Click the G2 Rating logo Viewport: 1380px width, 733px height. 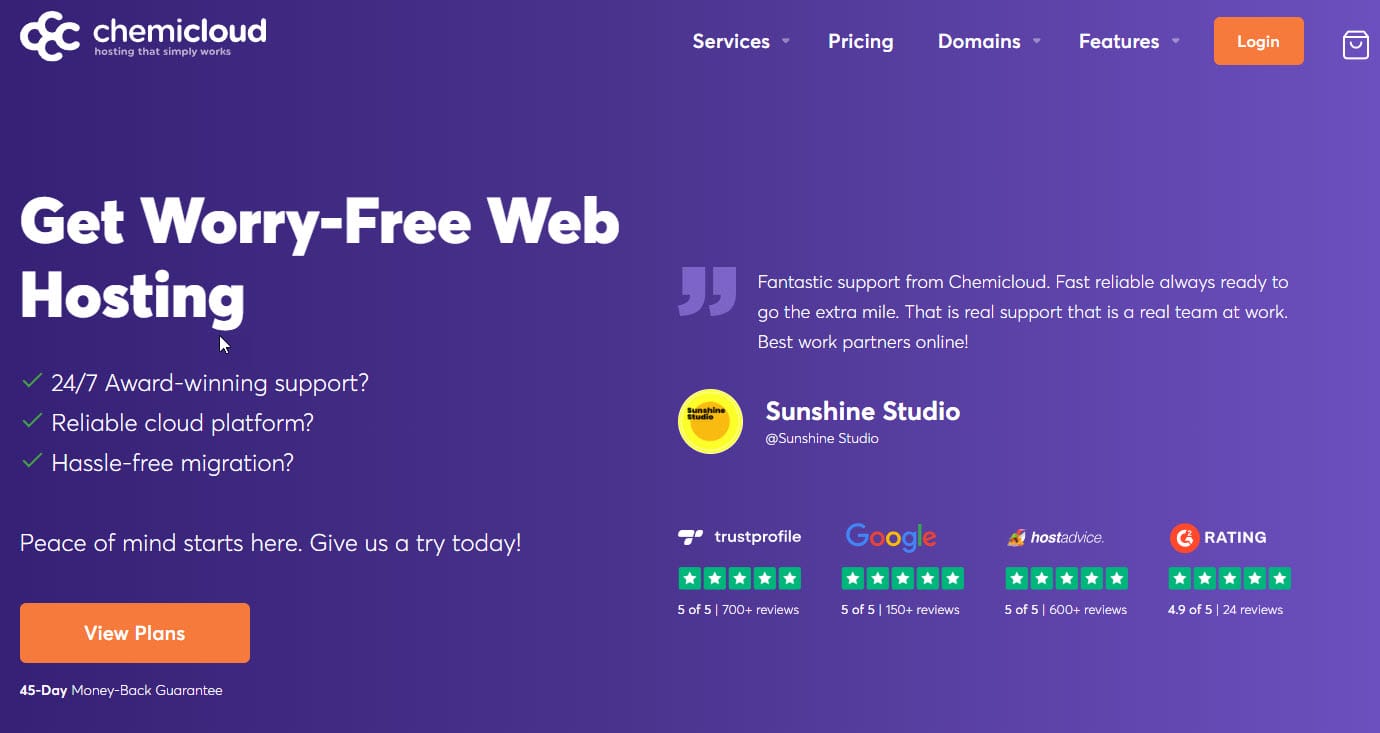tap(1218, 538)
